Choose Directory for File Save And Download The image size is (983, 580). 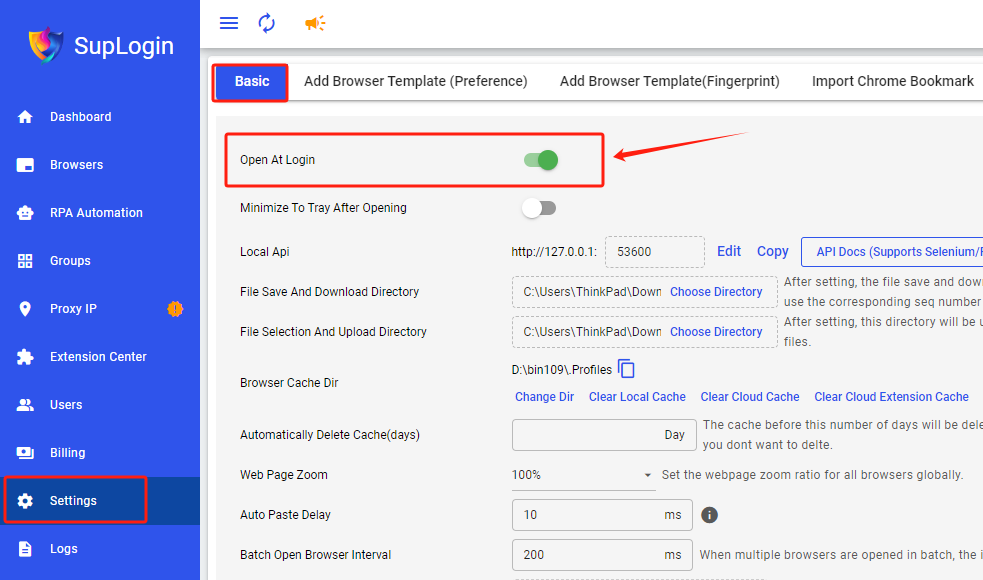tap(716, 292)
